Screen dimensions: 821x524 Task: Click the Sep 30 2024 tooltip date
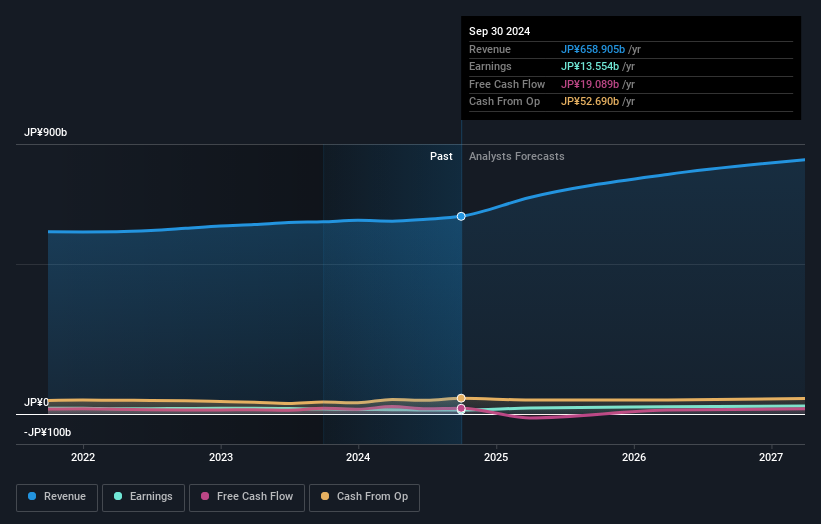tap(500, 31)
